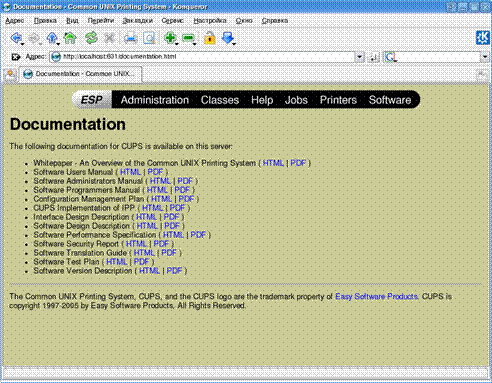
Task: Open HTML link for Software Test Plan
Action: point(117,262)
